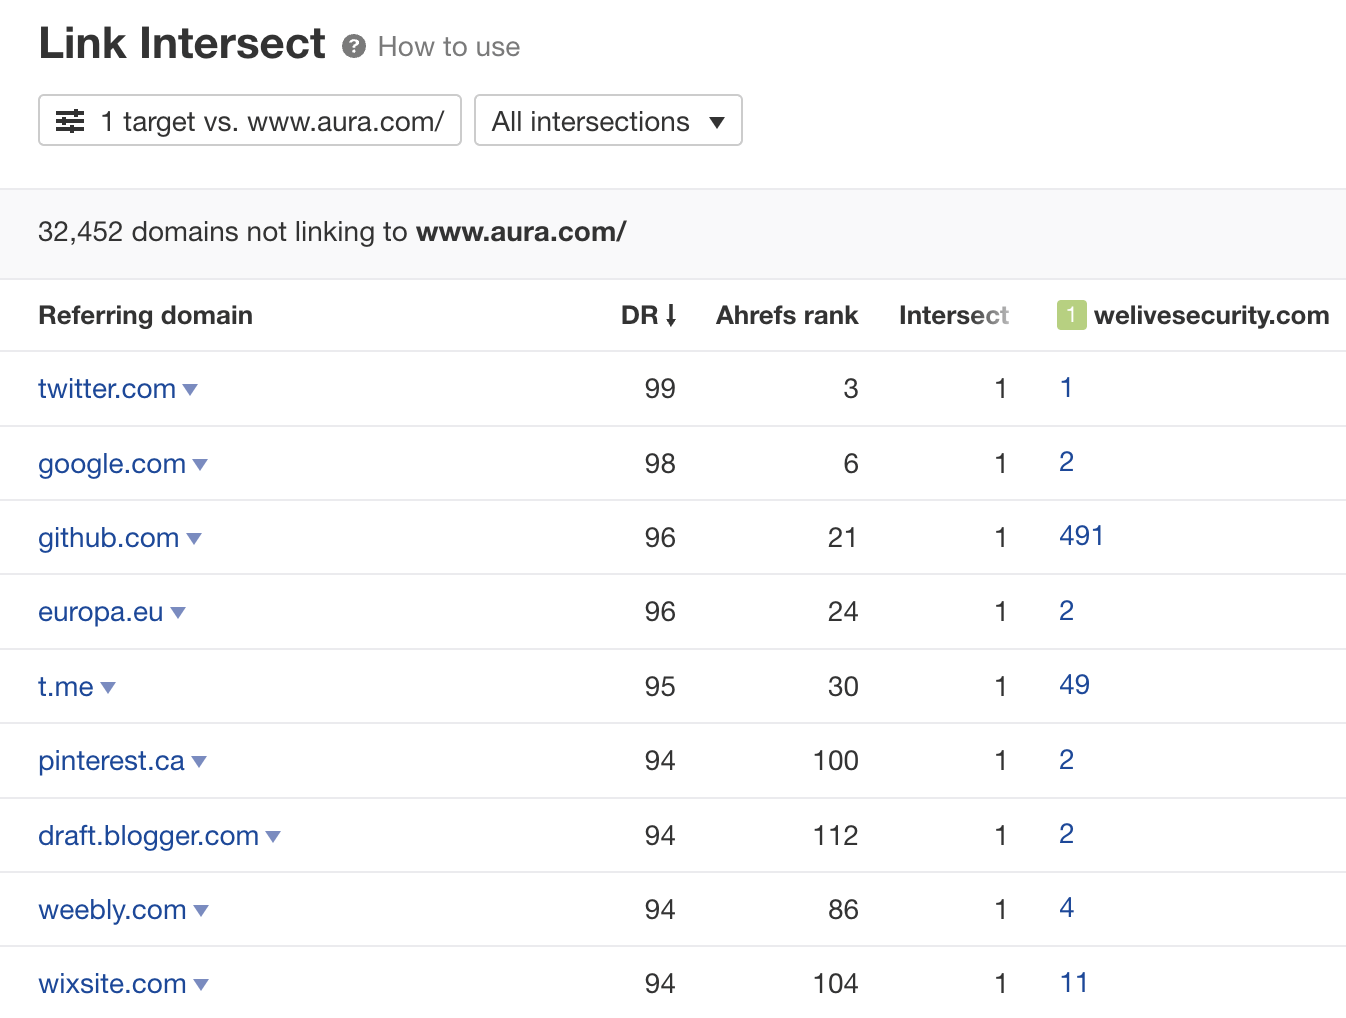The image size is (1346, 1018).
Task: Click the 11 backlinks link for wixsite.com
Action: 1074,983
